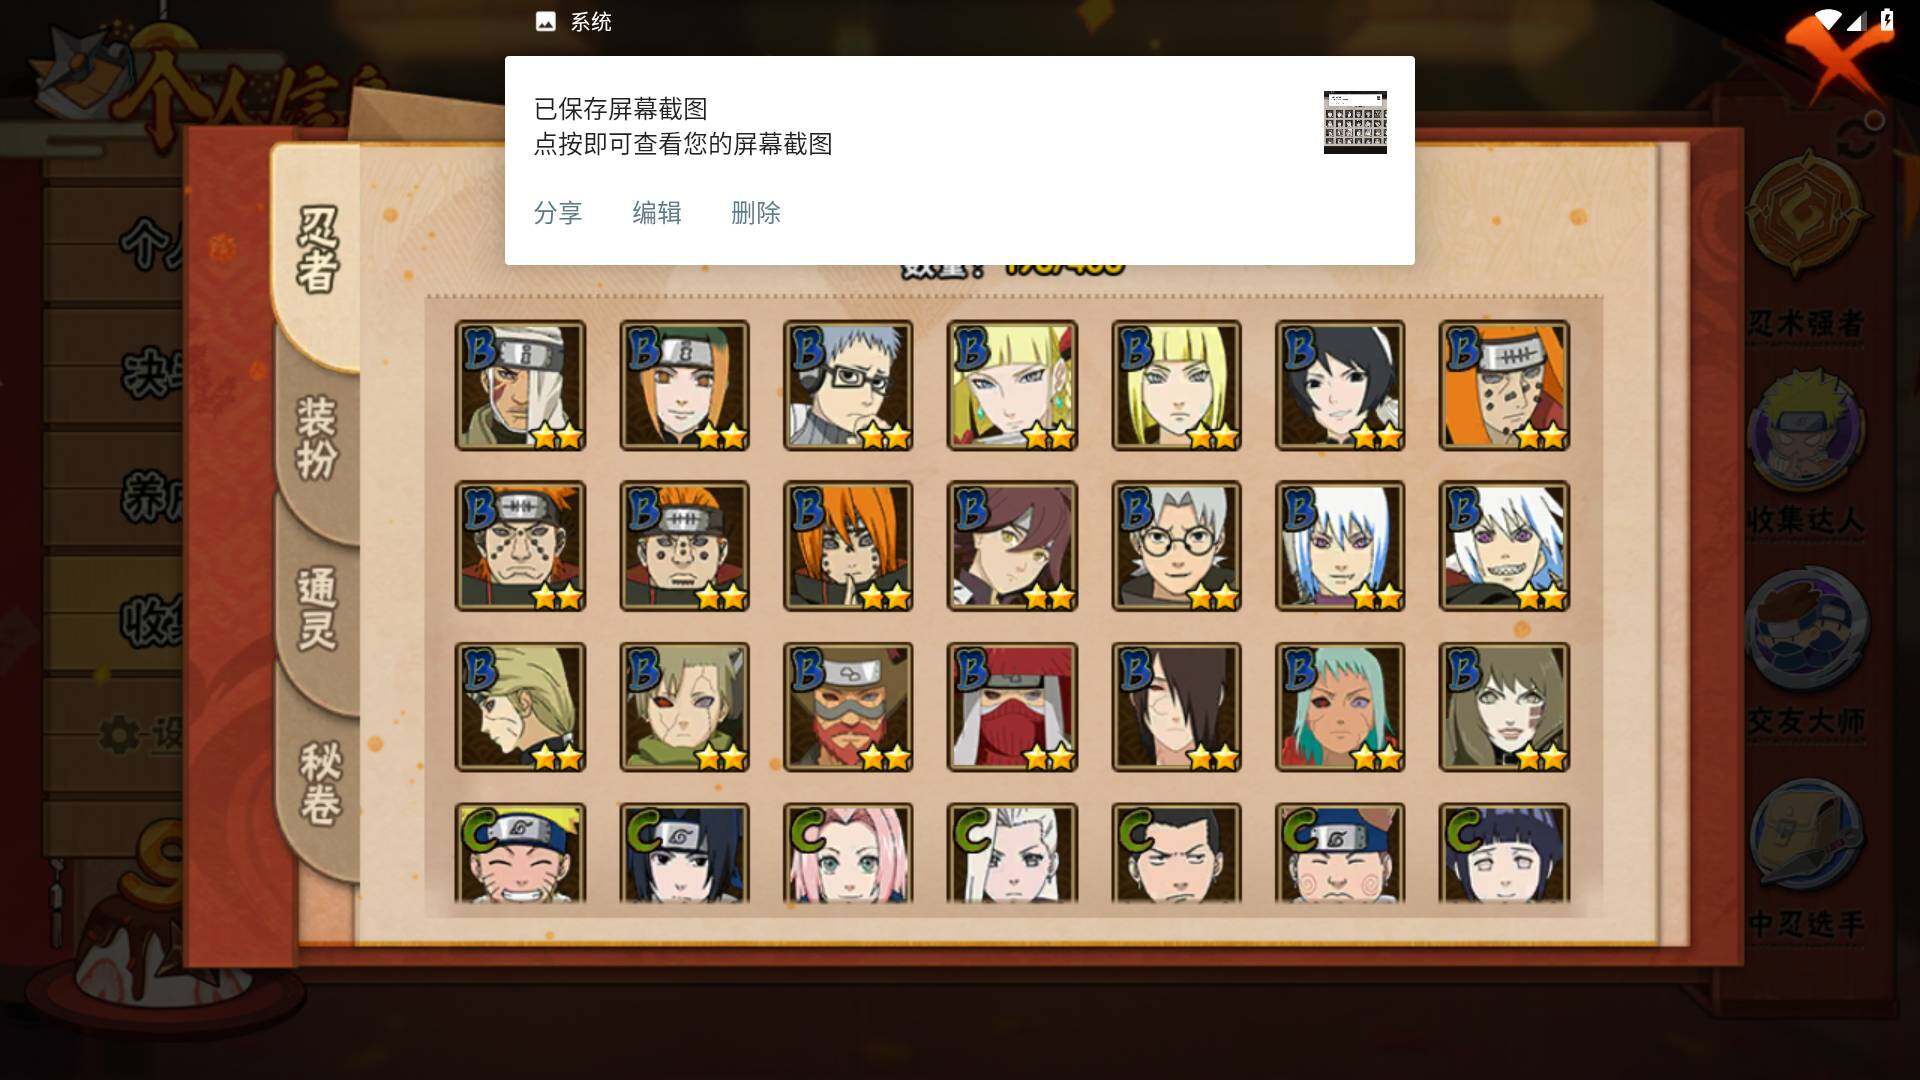Screen dimensions: 1920x1080
Task: Select the red-masked B-rank ninja portrait
Action: pyautogui.click(x=1012, y=707)
